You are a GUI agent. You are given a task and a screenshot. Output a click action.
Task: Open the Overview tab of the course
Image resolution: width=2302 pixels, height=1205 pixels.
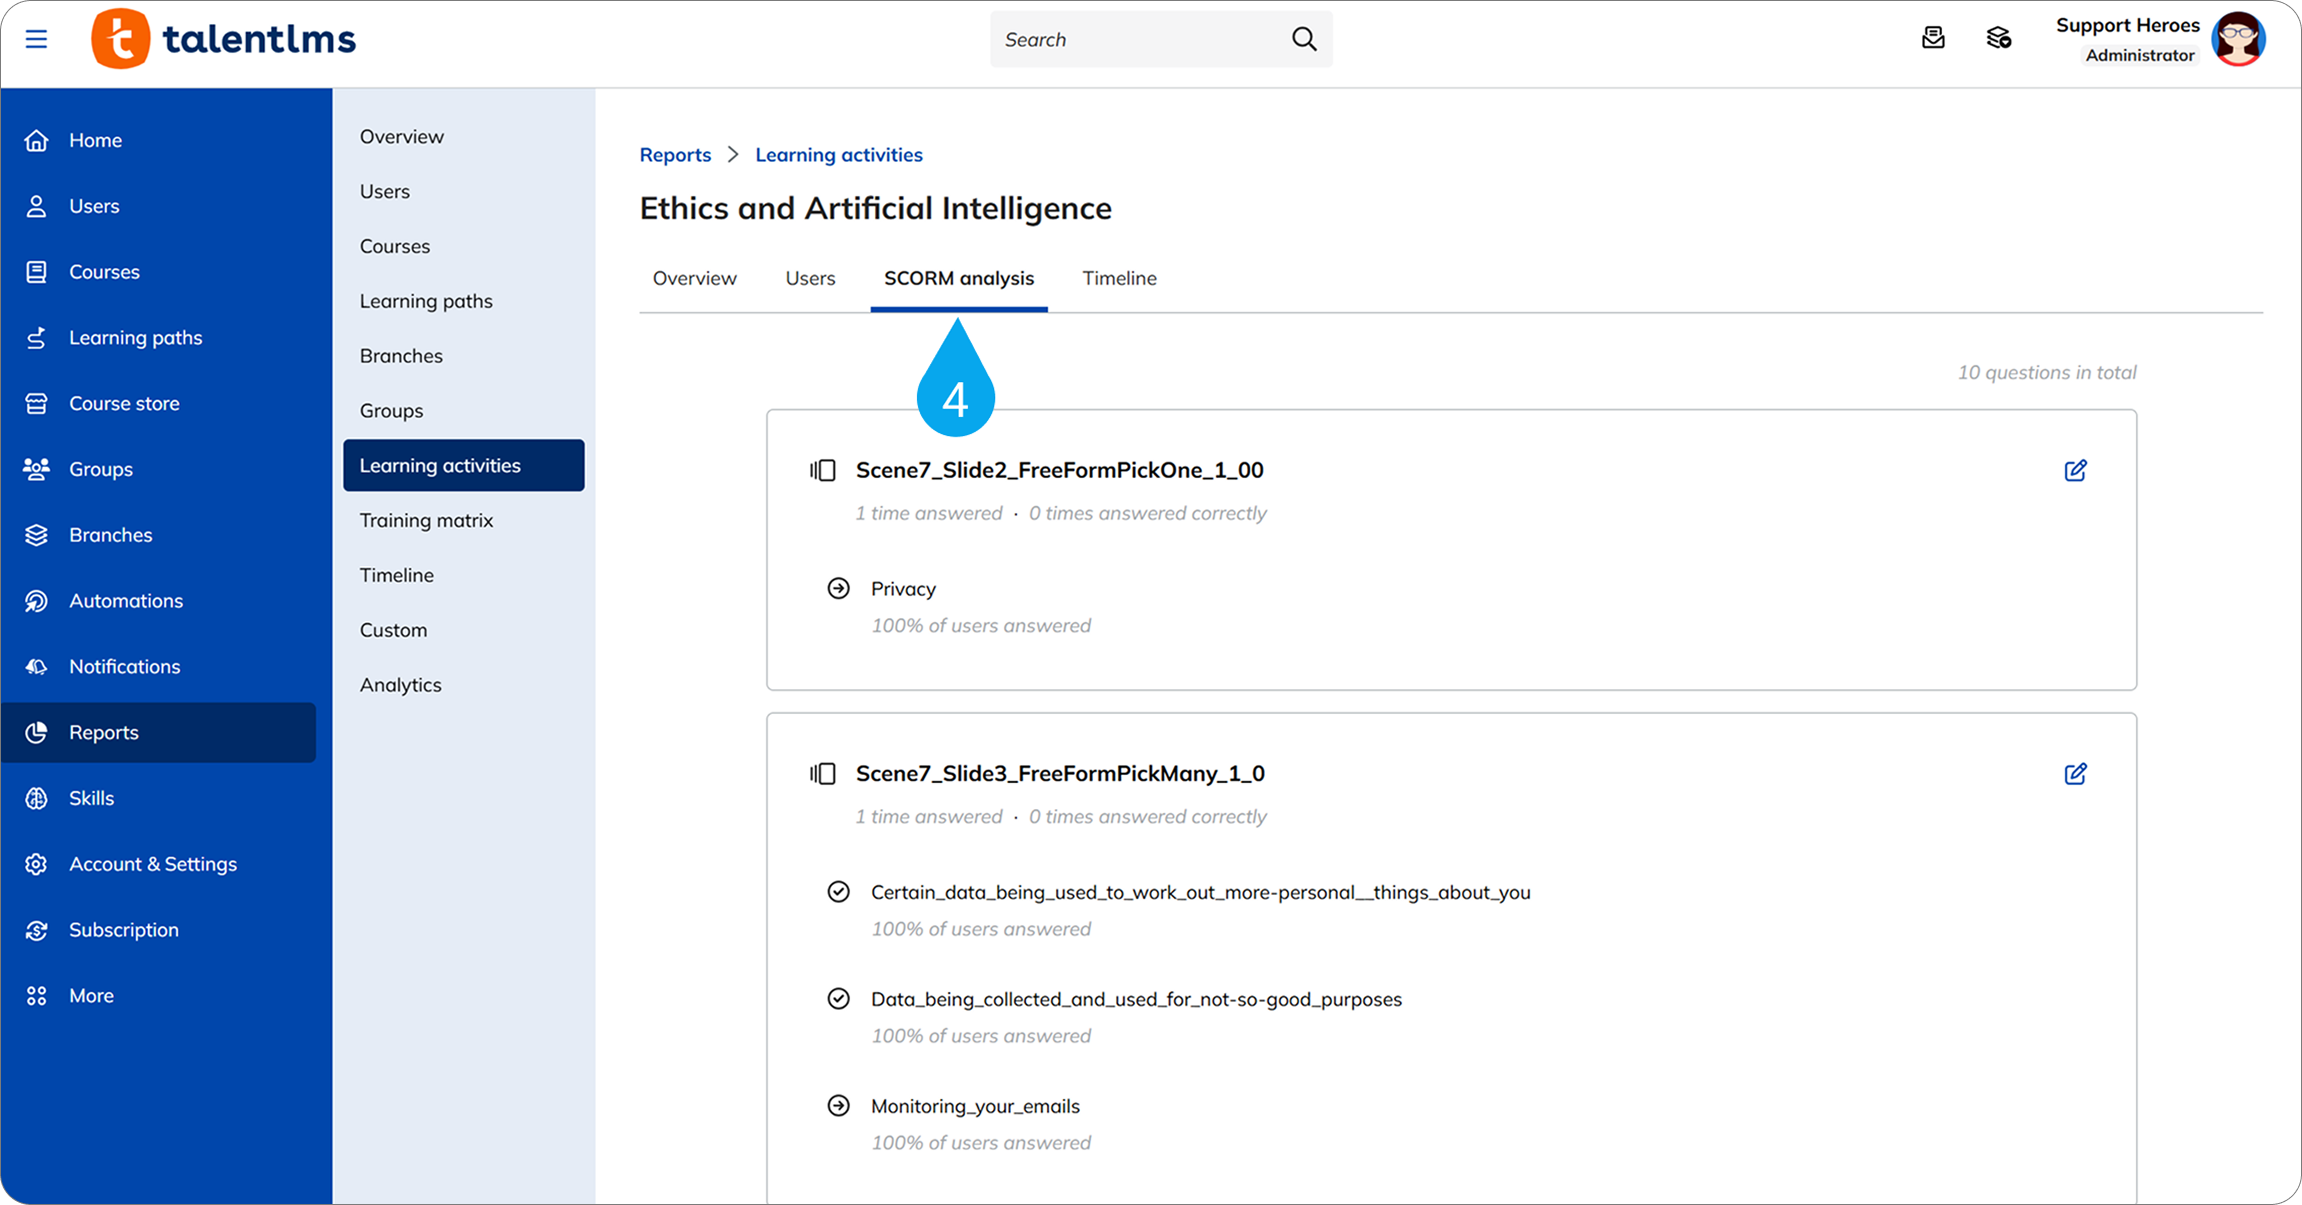pos(694,278)
